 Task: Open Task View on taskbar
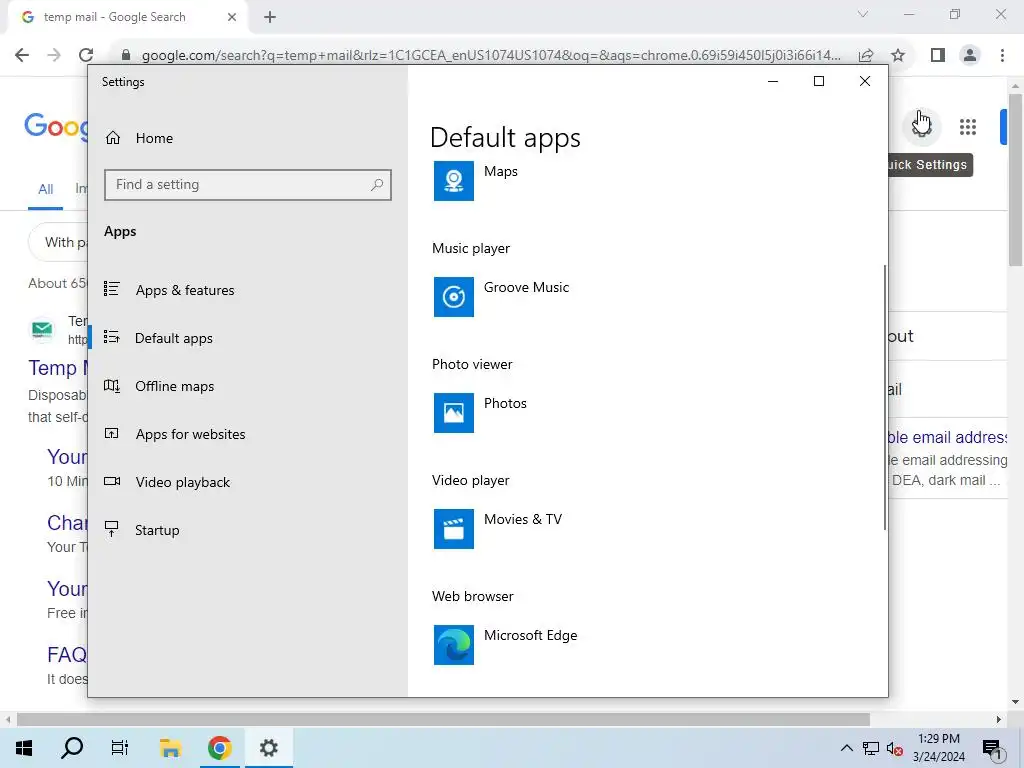coord(120,748)
